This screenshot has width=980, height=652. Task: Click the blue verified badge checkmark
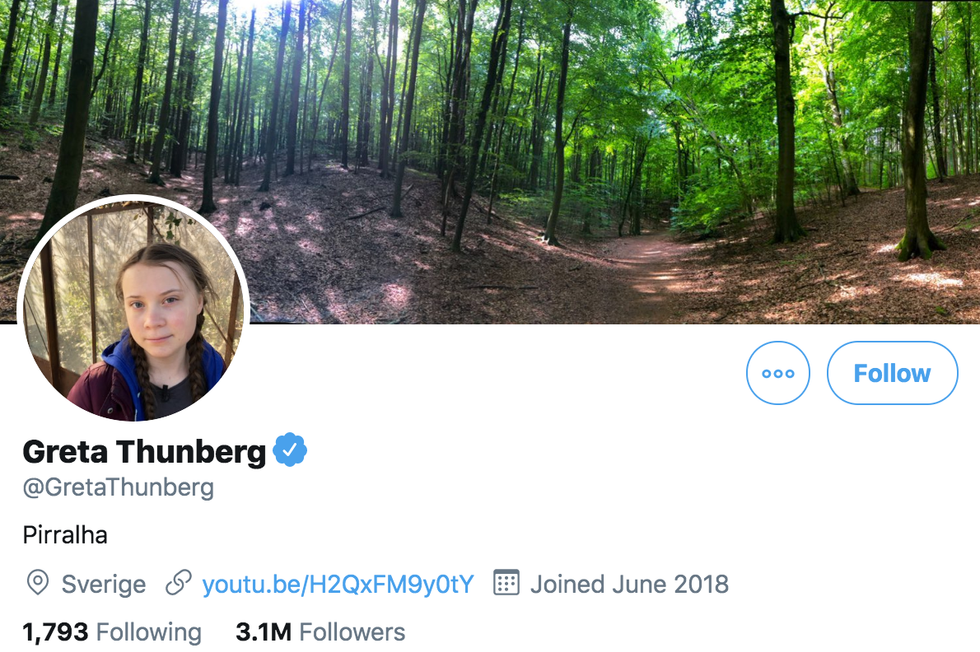click(x=290, y=451)
